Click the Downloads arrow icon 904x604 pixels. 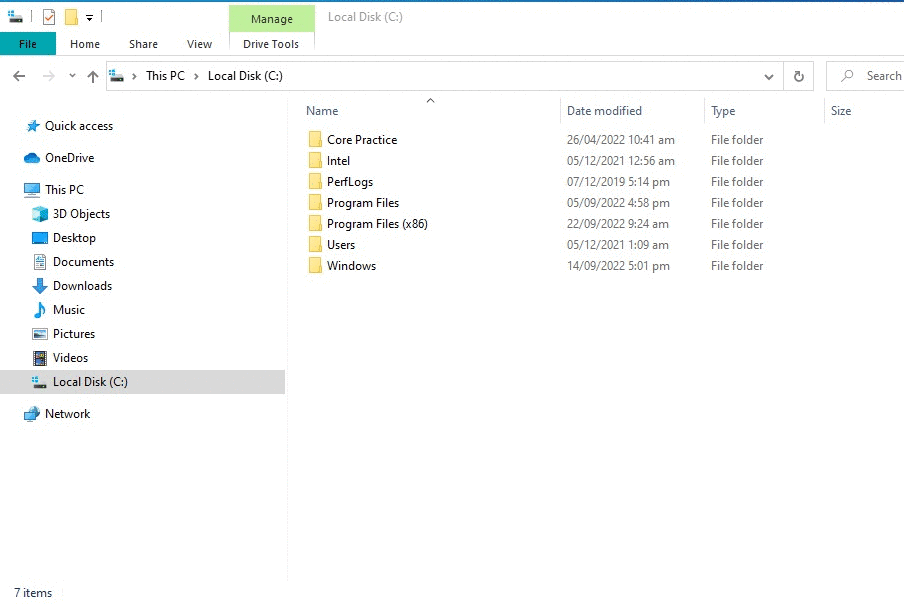coord(40,286)
